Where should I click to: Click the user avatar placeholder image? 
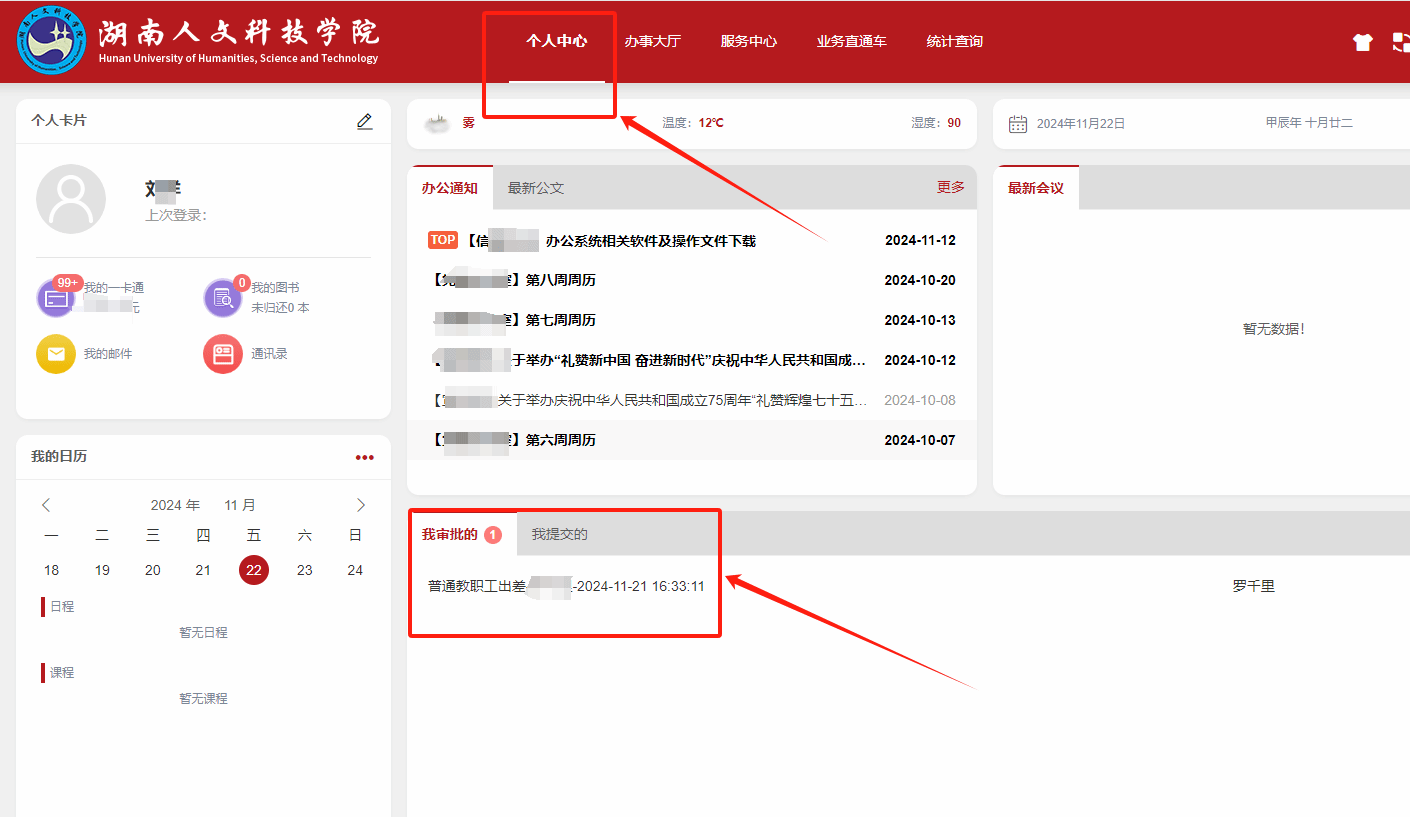pyautogui.click(x=71, y=199)
